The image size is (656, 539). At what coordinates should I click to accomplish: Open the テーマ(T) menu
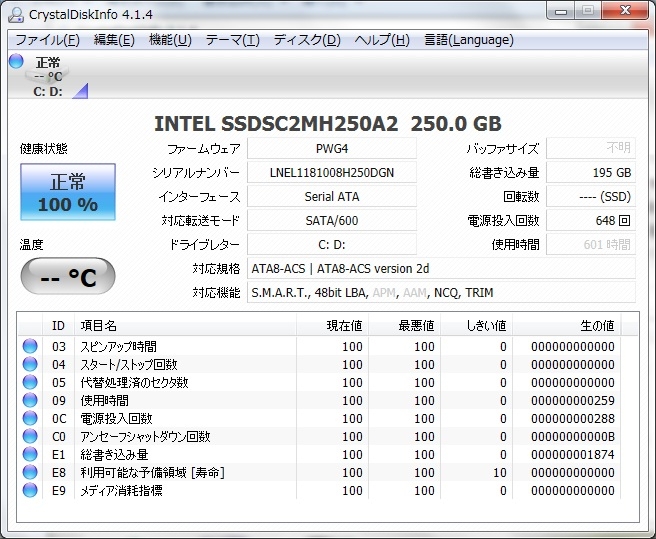click(232, 40)
